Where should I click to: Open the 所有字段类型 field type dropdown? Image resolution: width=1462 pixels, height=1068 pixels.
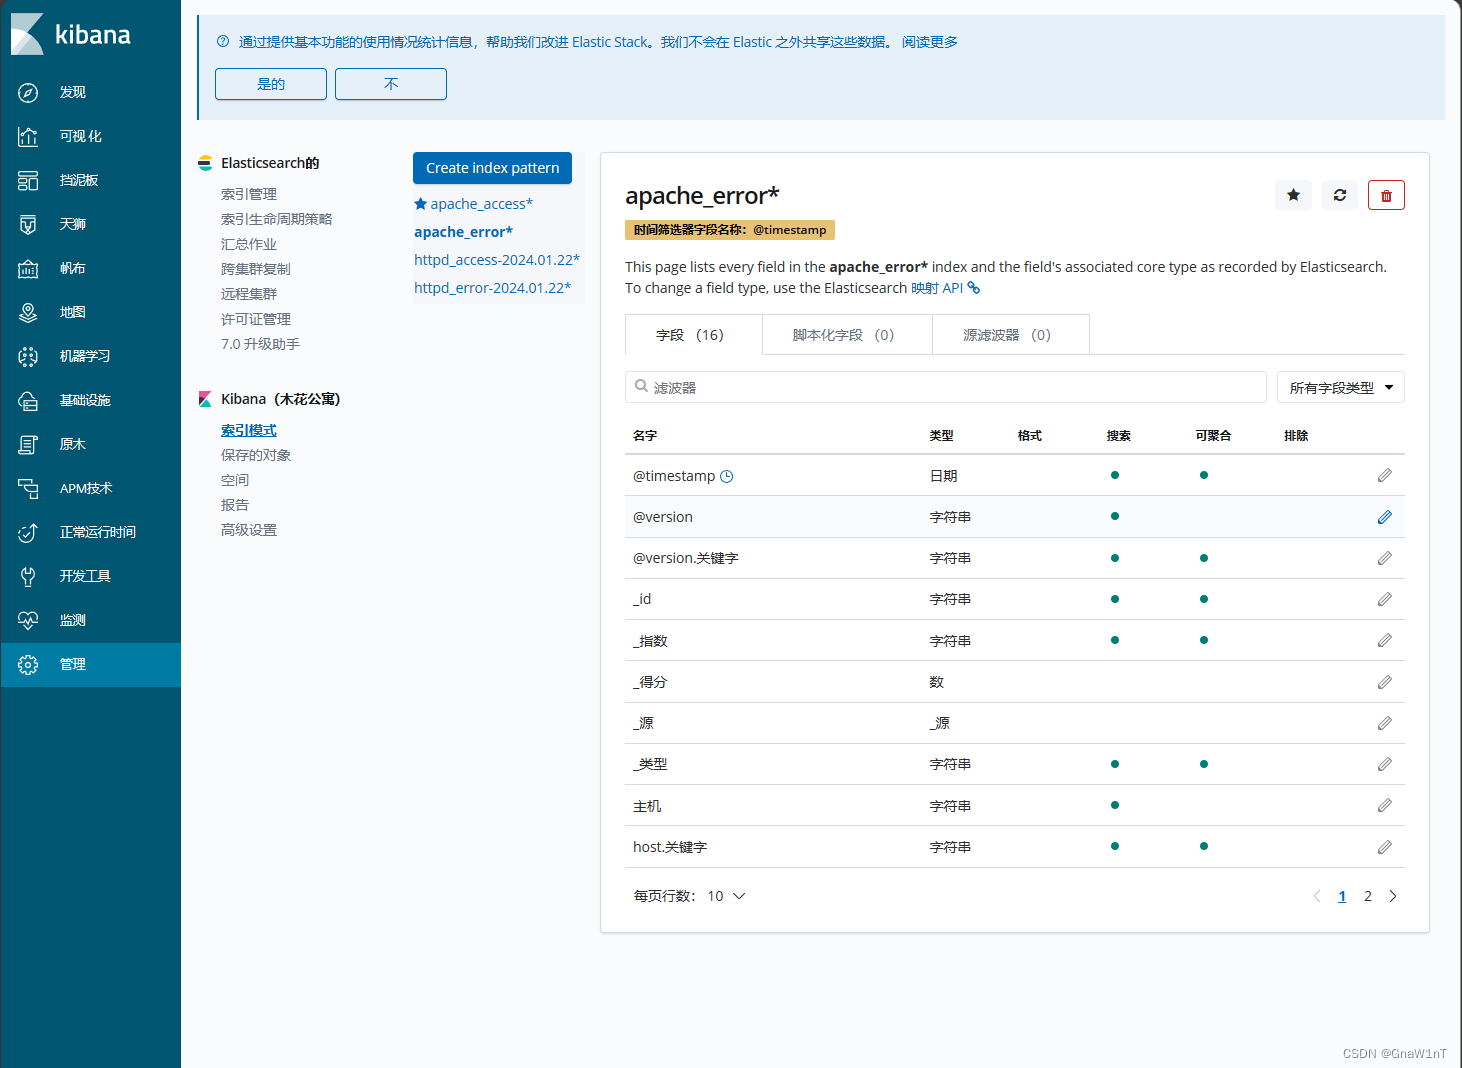coord(1340,387)
